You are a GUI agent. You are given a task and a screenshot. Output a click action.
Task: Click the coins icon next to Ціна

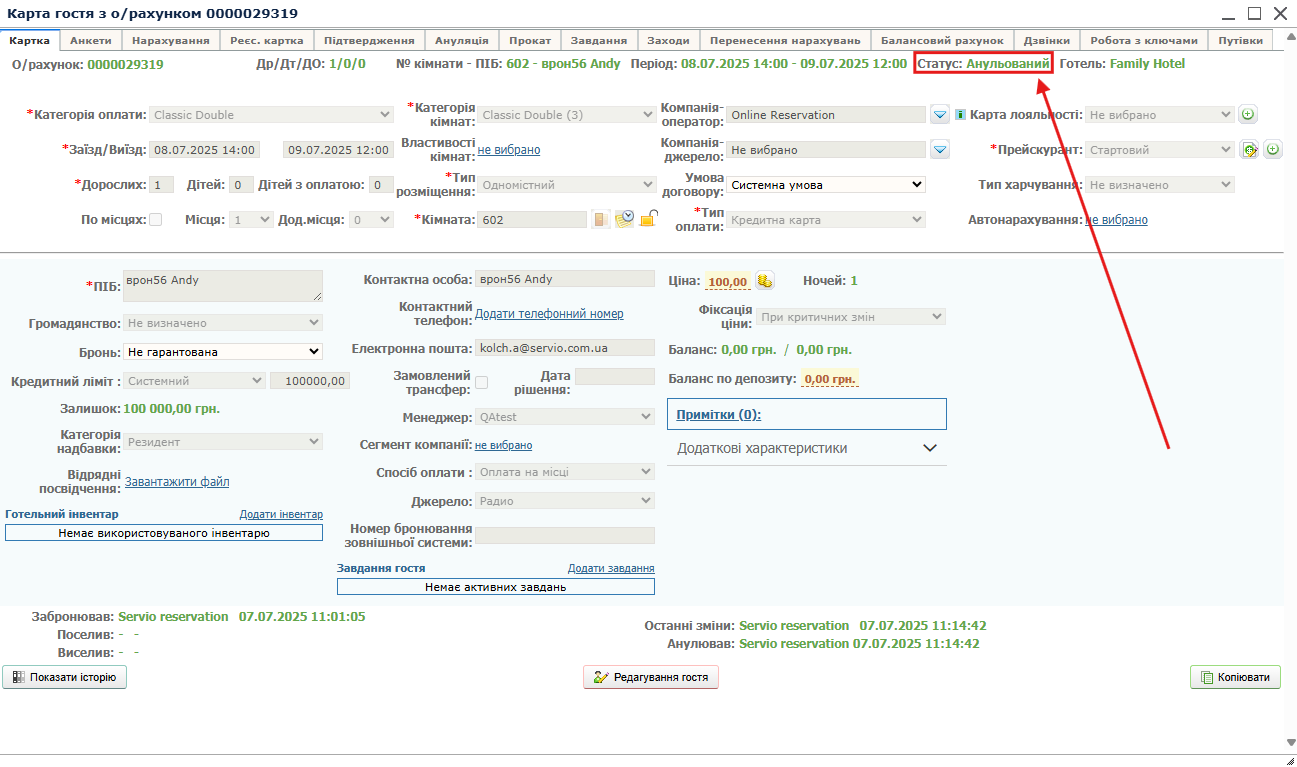[x=765, y=281]
